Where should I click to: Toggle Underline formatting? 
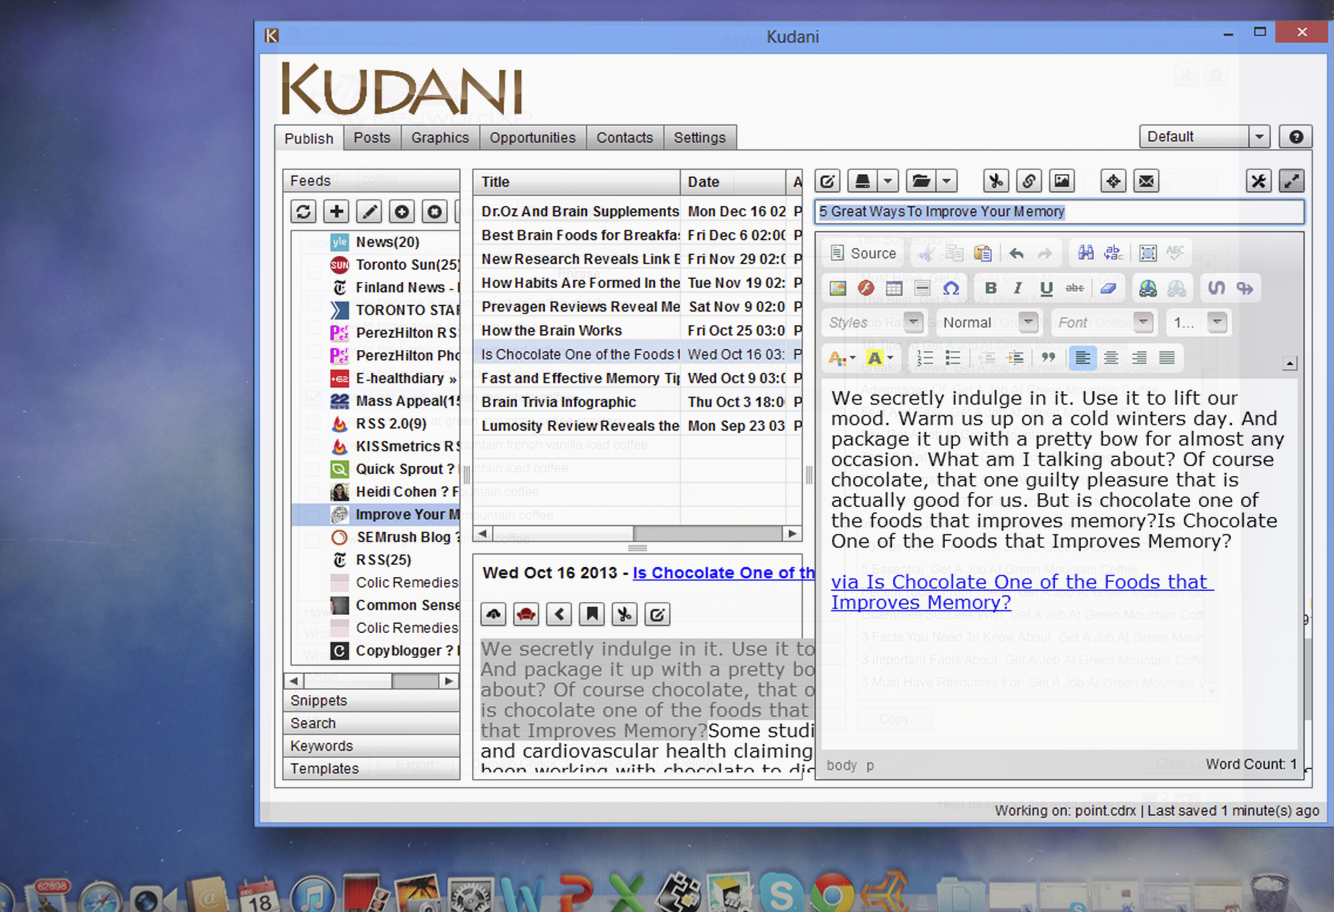coord(1046,288)
